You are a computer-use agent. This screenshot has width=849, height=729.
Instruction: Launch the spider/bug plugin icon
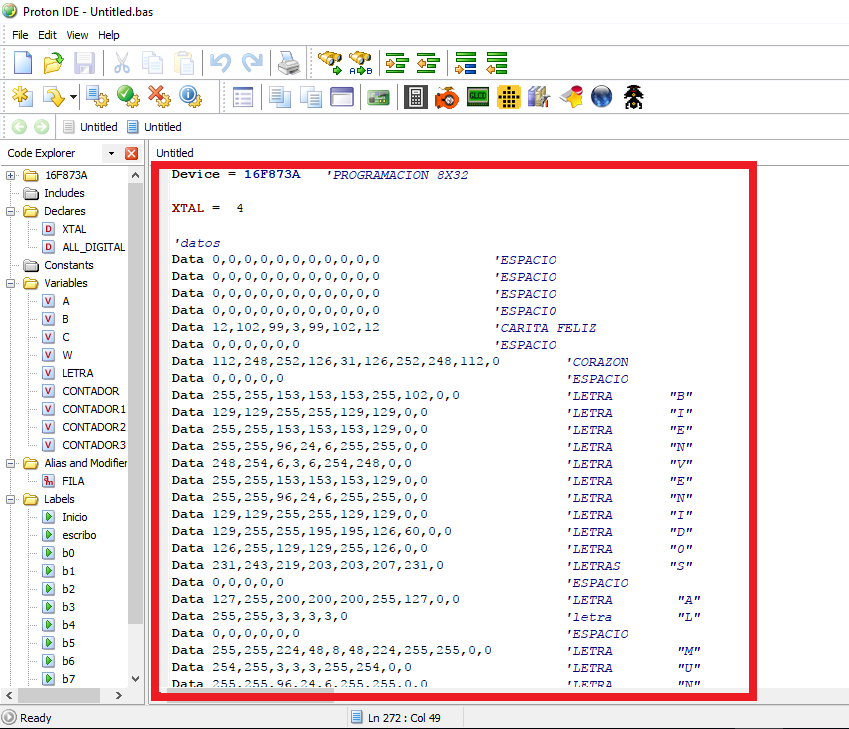coord(633,97)
